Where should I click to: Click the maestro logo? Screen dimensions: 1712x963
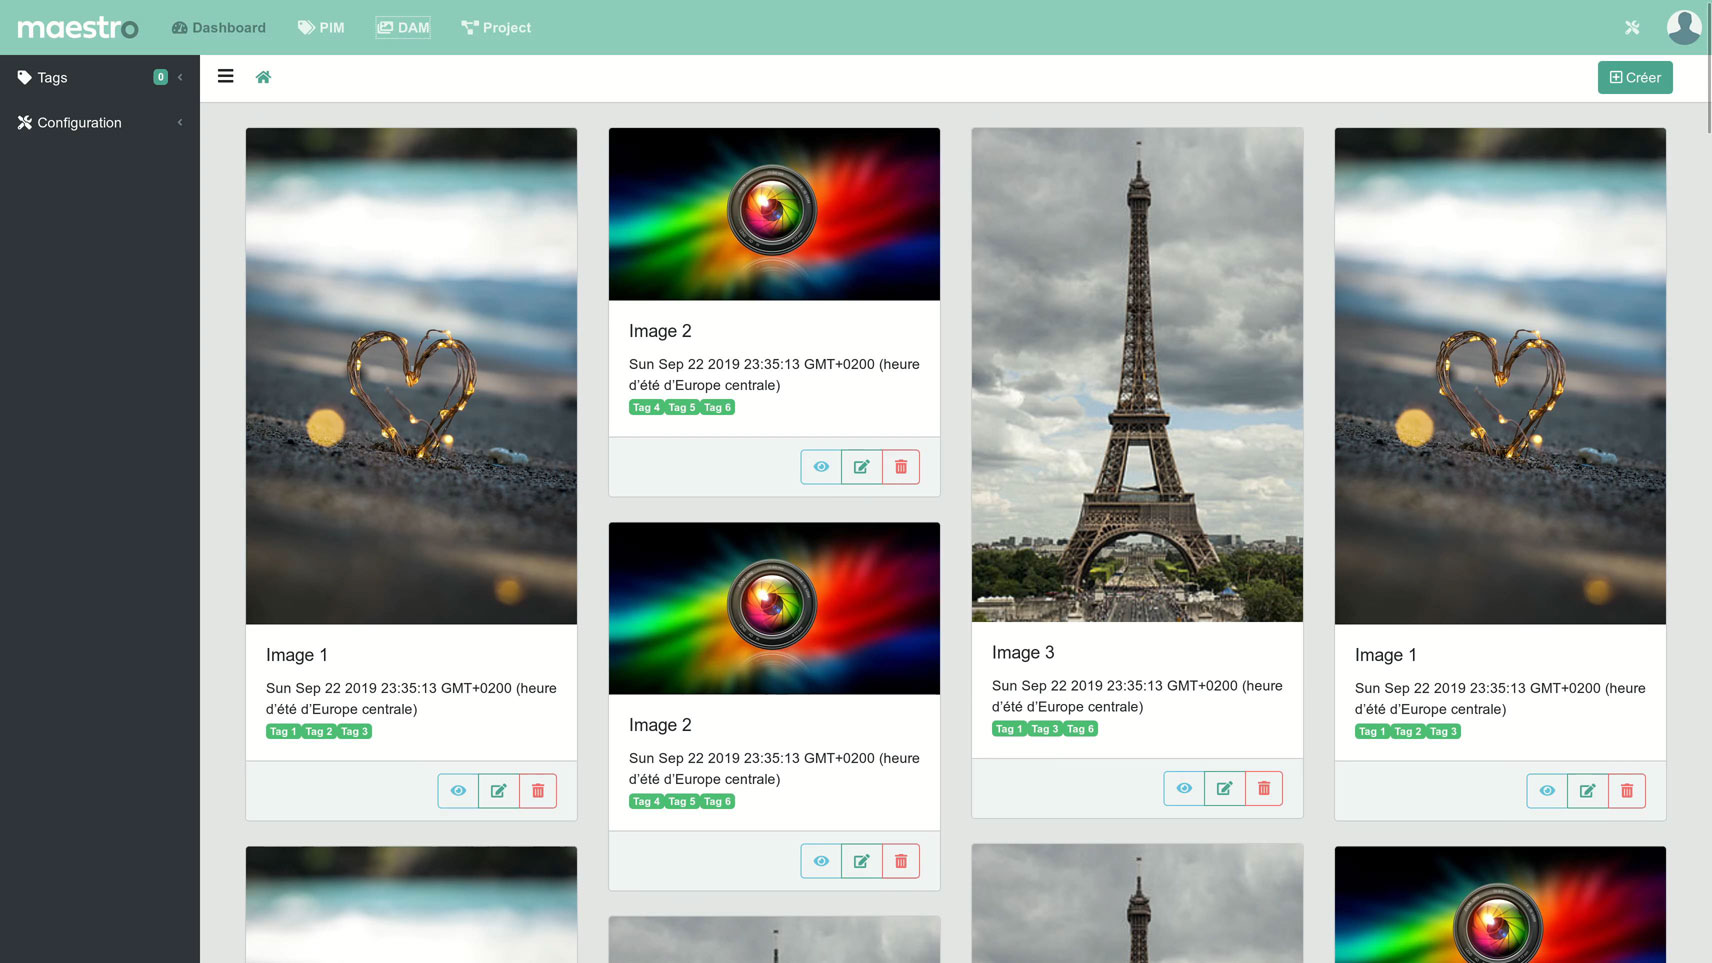[x=78, y=27]
